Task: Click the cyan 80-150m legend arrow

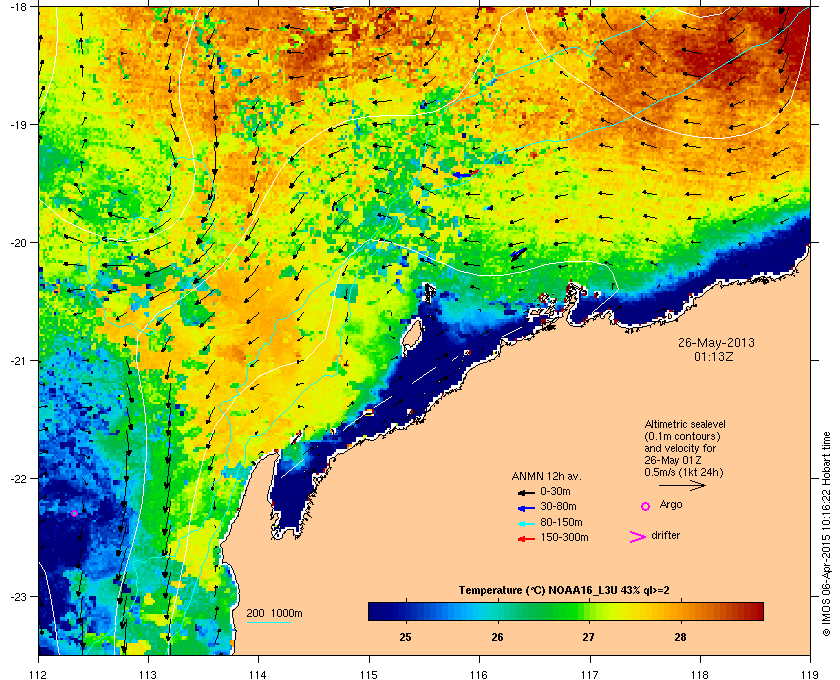Action: coord(526,523)
